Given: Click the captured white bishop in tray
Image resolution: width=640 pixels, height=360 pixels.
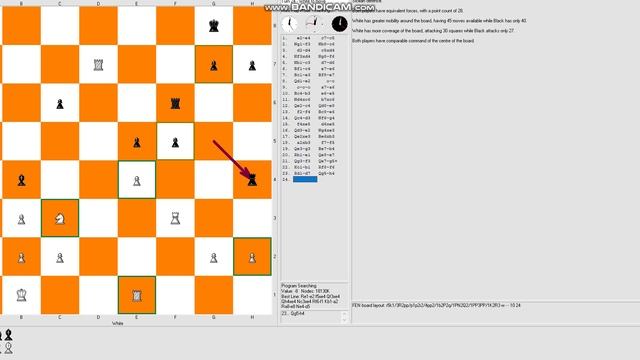Looking at the screenshot, I should coord(8,348).
